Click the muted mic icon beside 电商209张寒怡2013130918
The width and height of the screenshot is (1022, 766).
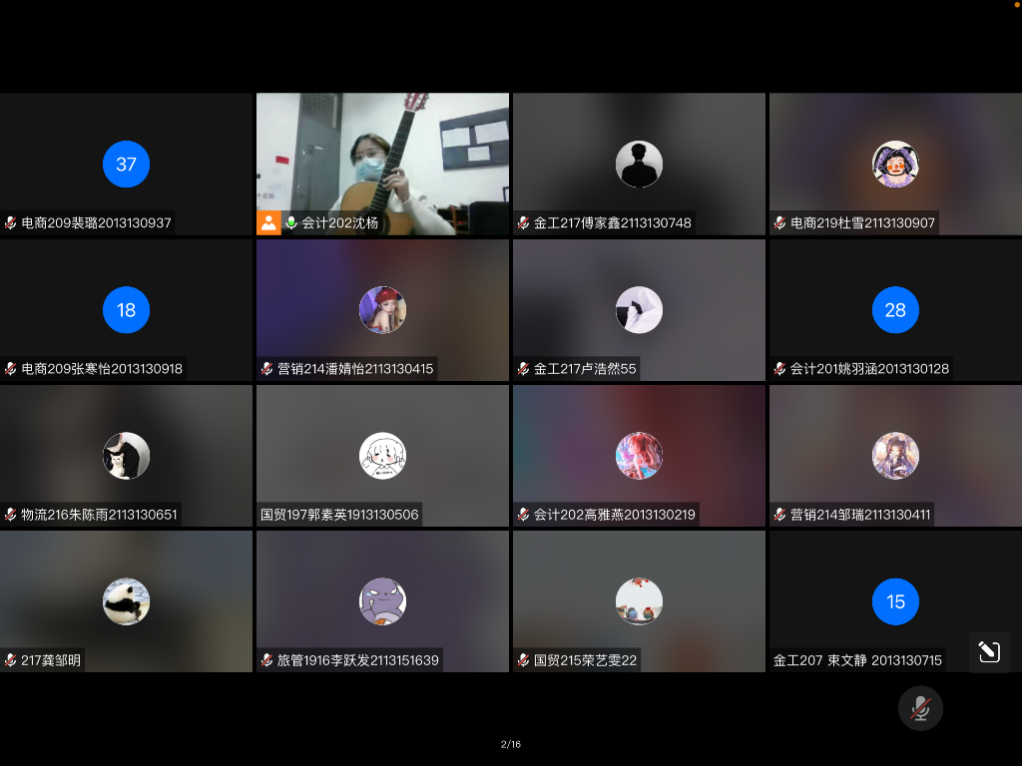(x=10, y=369)
